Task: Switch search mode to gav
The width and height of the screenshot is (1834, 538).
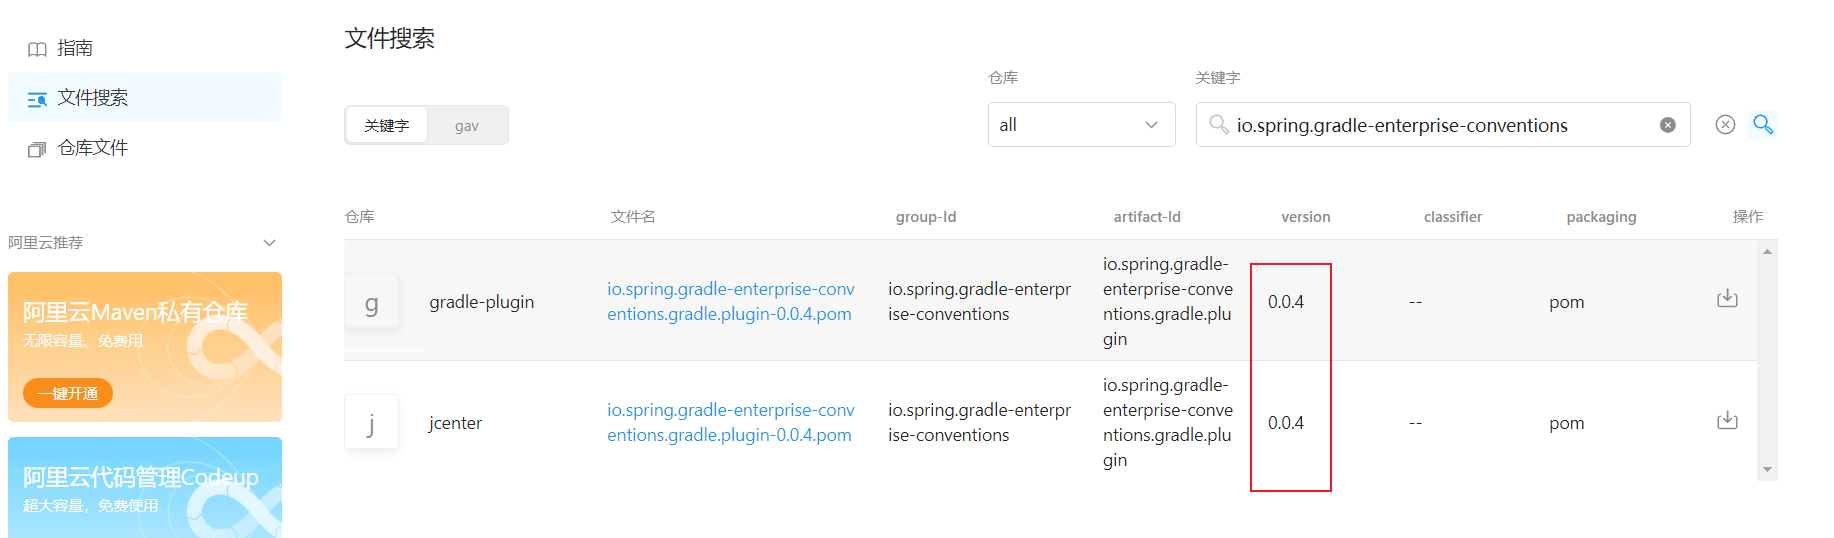Action: click(x=467, y=126)
